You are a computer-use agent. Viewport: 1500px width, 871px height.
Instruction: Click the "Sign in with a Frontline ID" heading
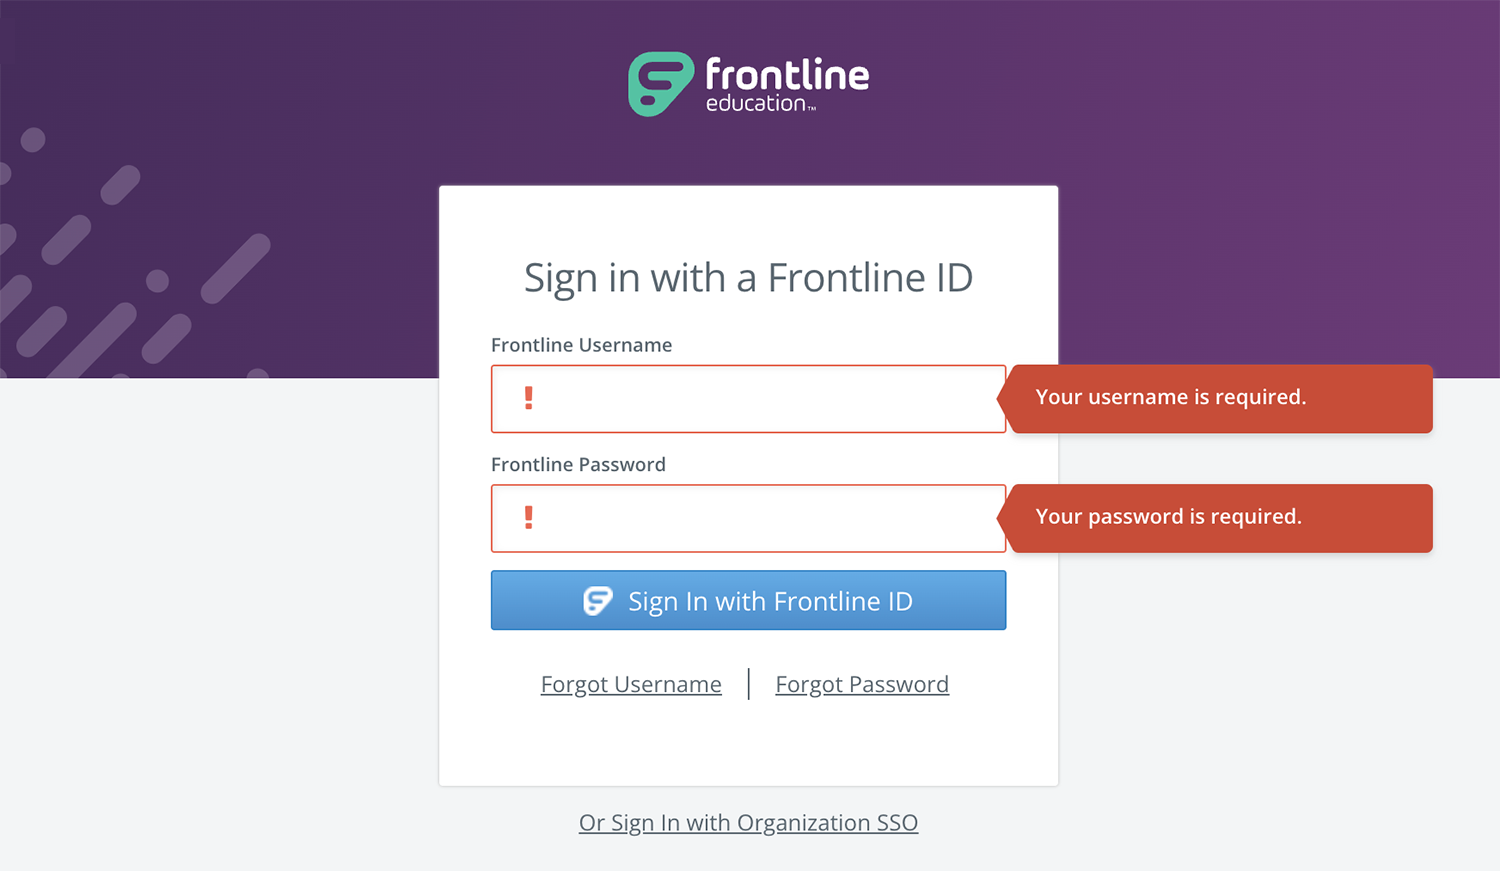(x=748, y=278)
